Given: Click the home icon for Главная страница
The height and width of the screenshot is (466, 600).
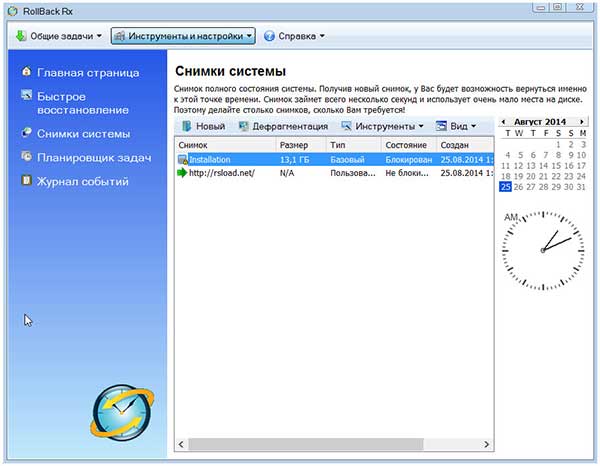Looking at the screenshot, I should click(26, 71).
